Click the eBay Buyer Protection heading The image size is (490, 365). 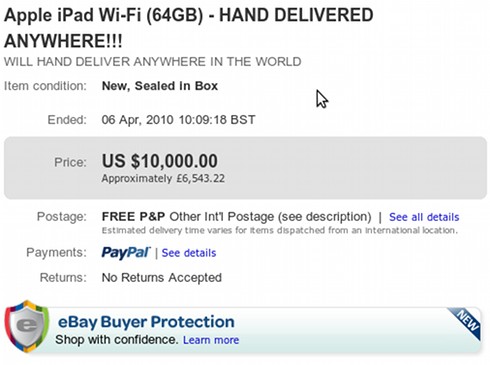[146, 322]
